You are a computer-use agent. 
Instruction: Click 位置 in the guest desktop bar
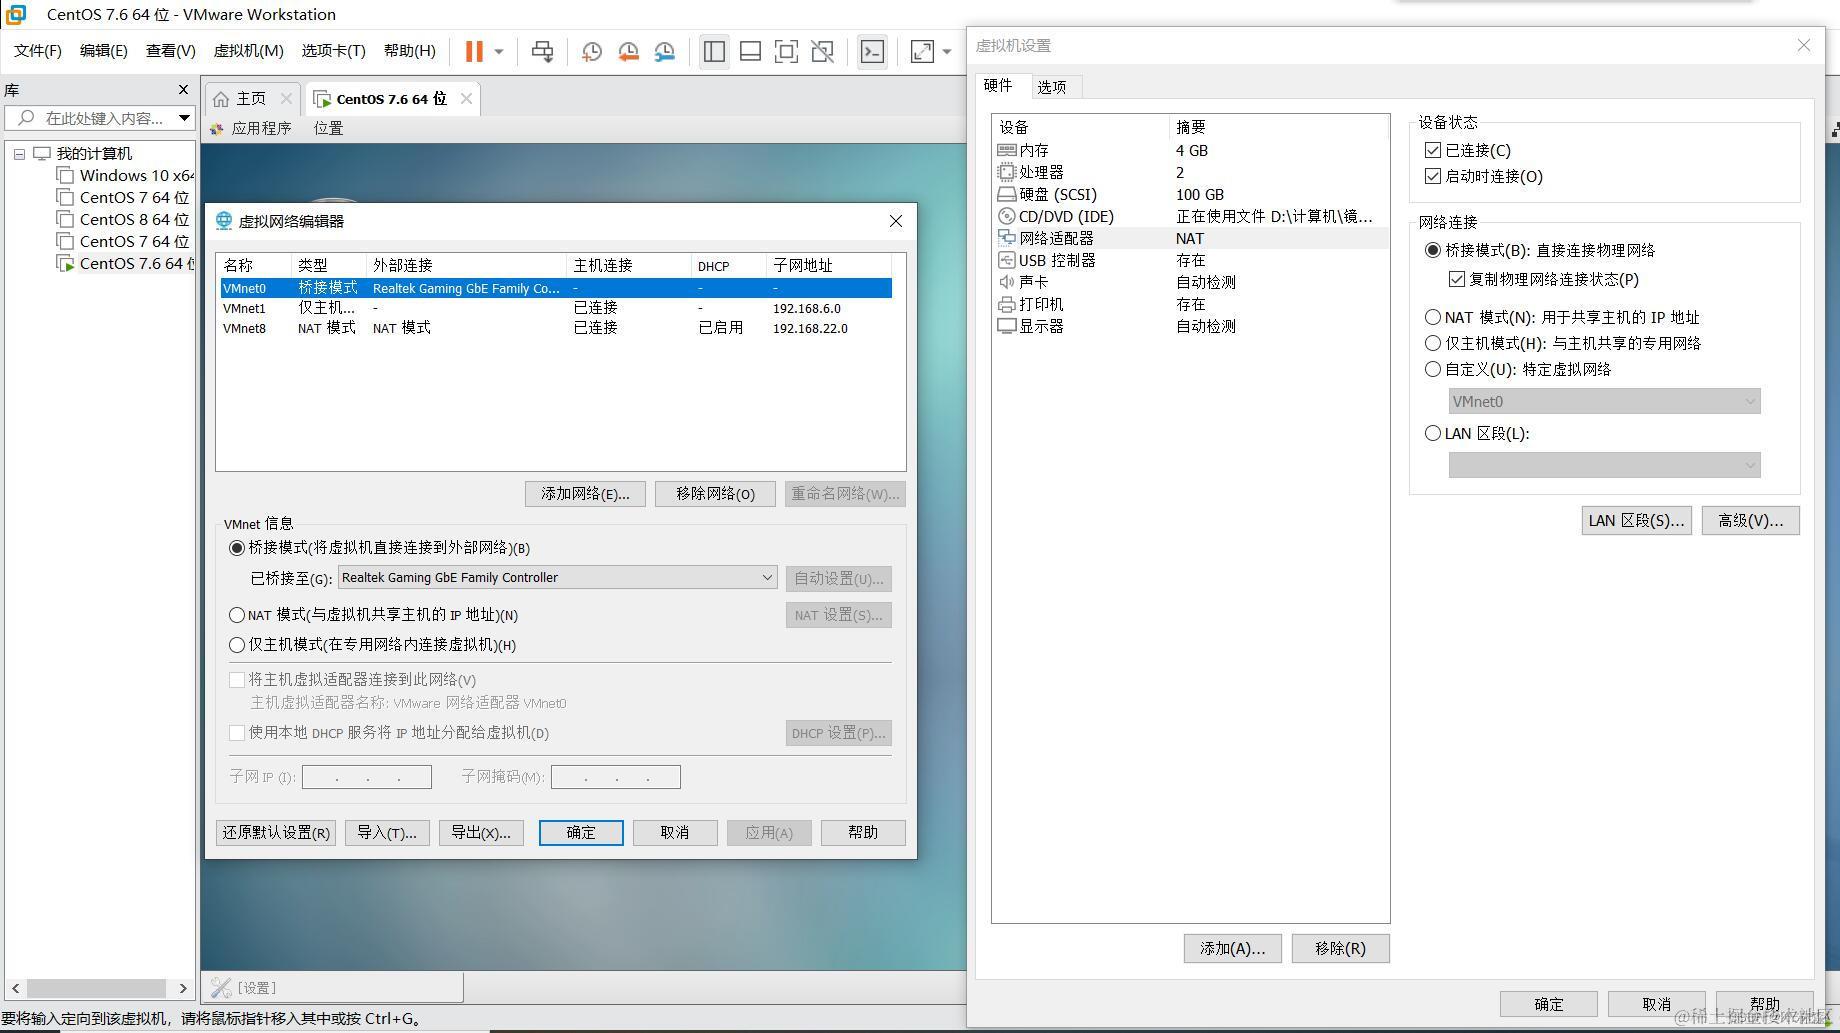[x=328, y=128]
